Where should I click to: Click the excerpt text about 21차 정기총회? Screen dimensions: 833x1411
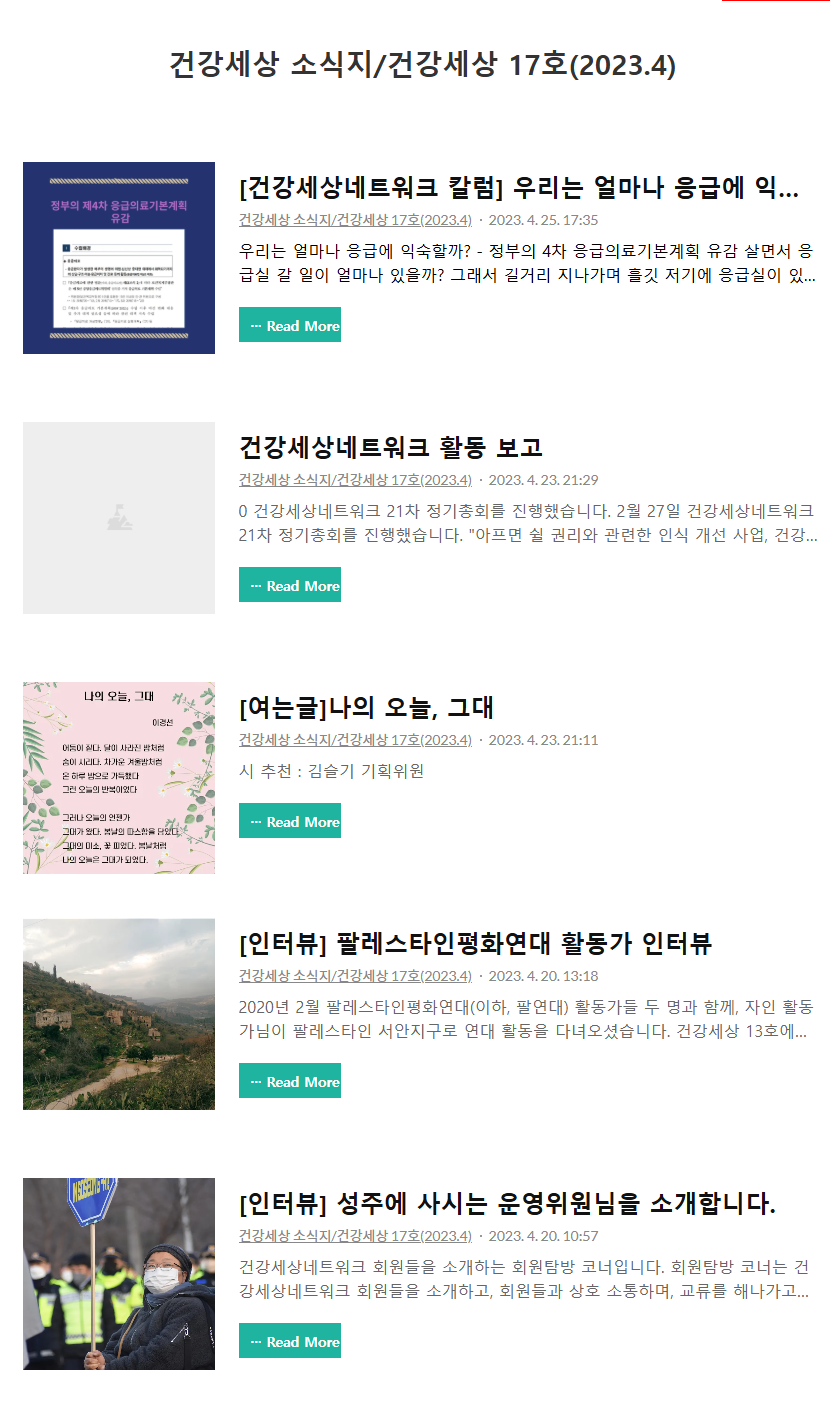528,523
